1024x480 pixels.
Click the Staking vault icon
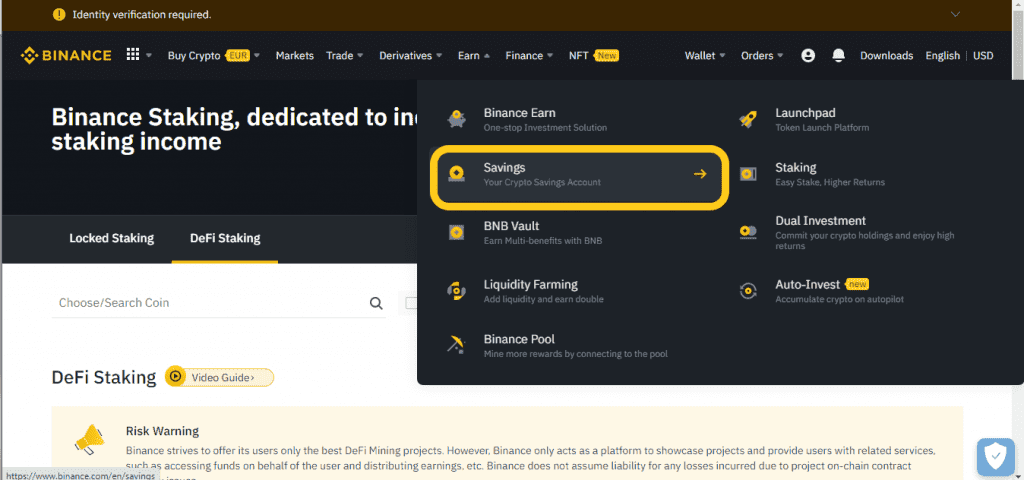click(748, 174)
